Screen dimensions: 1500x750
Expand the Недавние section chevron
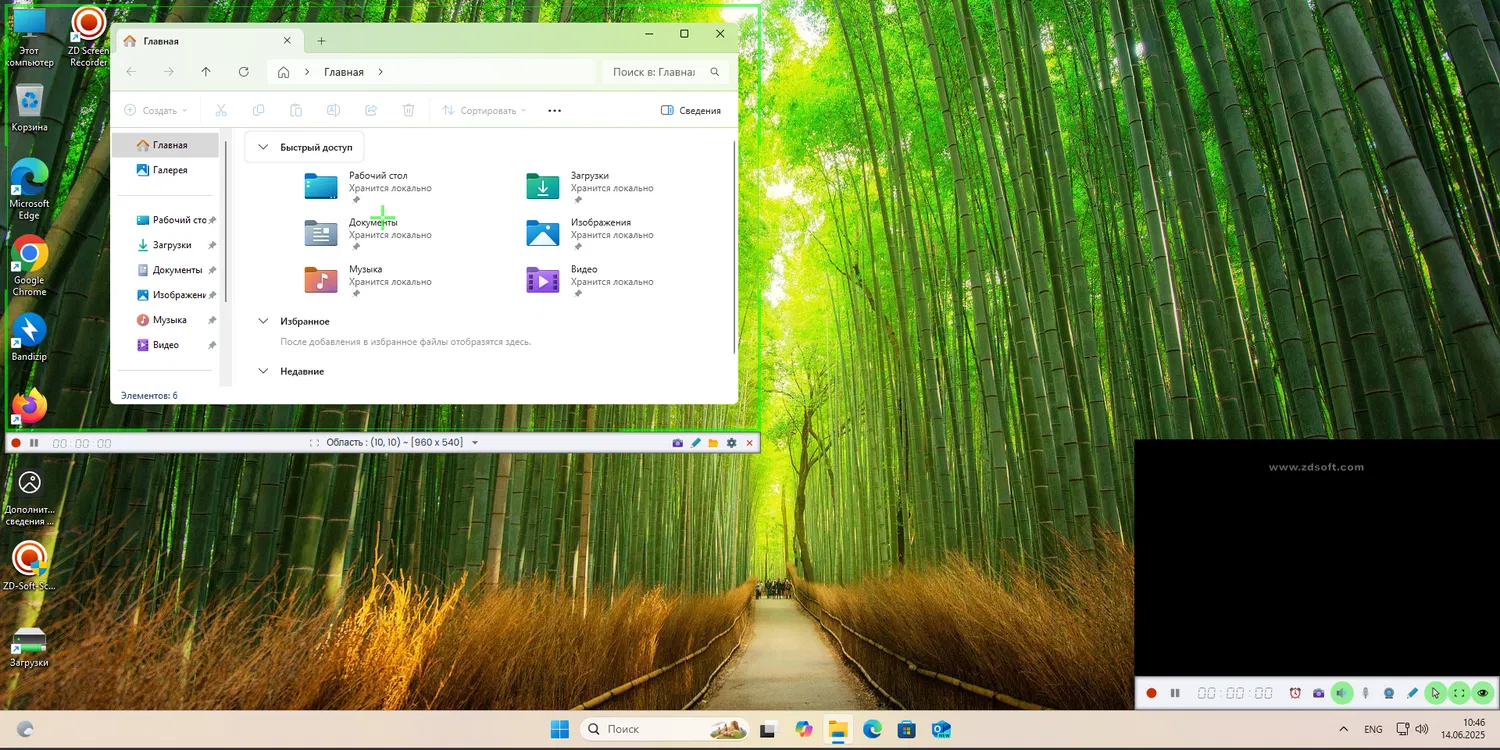(x=263, y=371)
